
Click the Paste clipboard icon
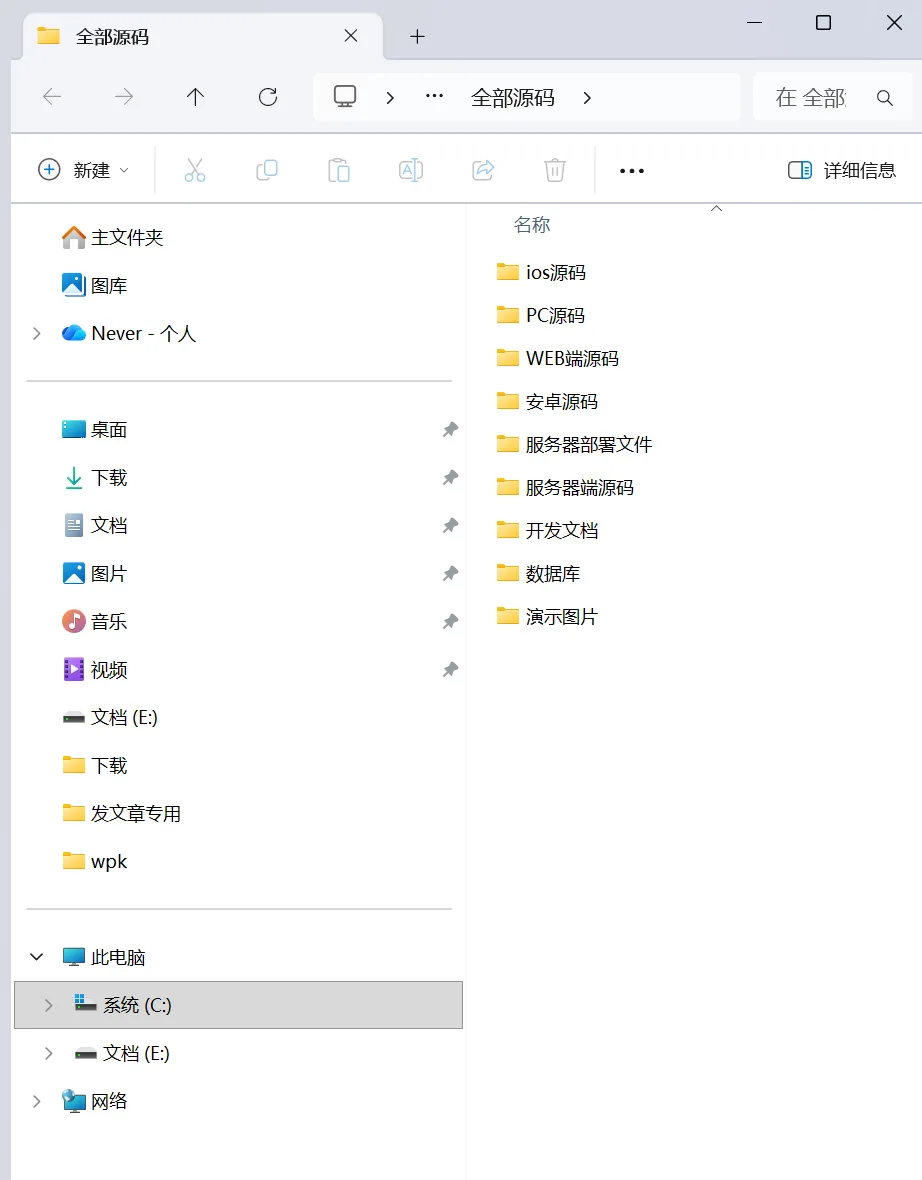(x=339, y=170)
